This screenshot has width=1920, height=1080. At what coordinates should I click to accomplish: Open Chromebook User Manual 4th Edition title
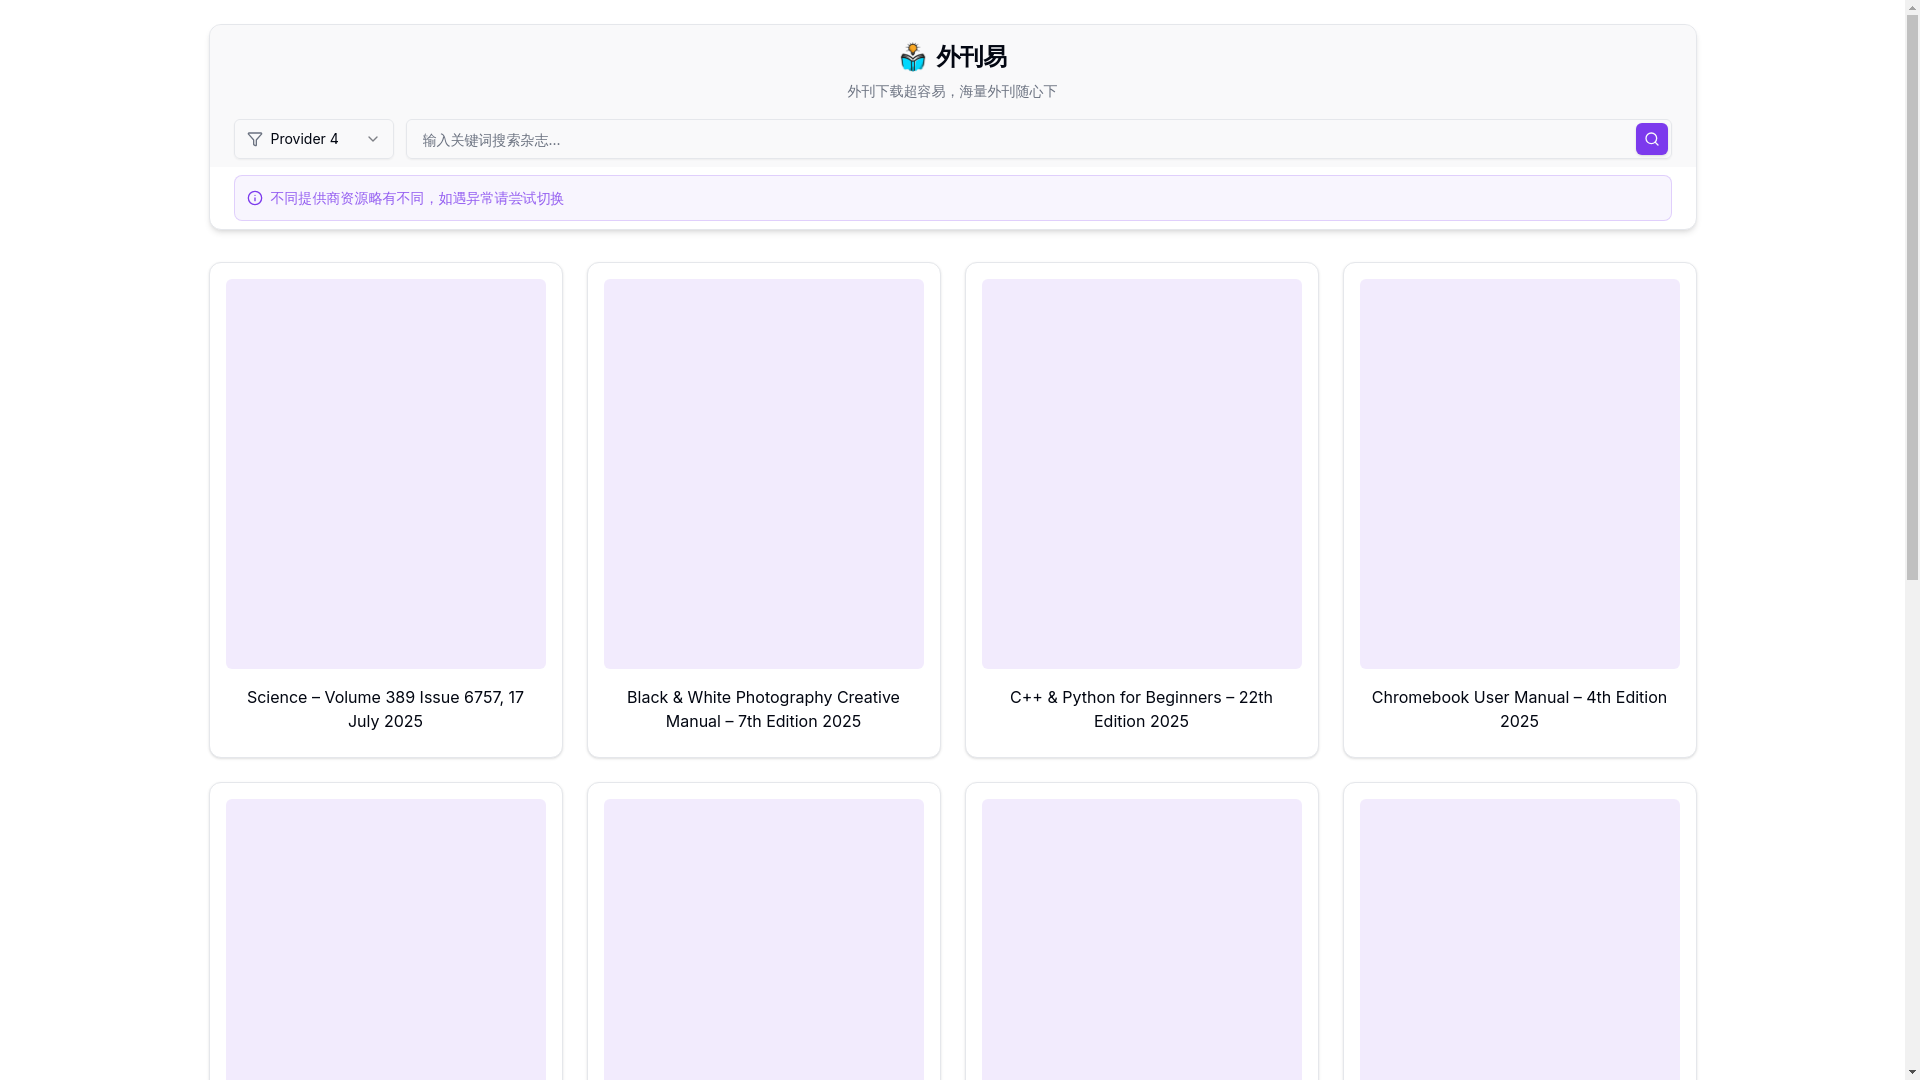(1519, 709)
